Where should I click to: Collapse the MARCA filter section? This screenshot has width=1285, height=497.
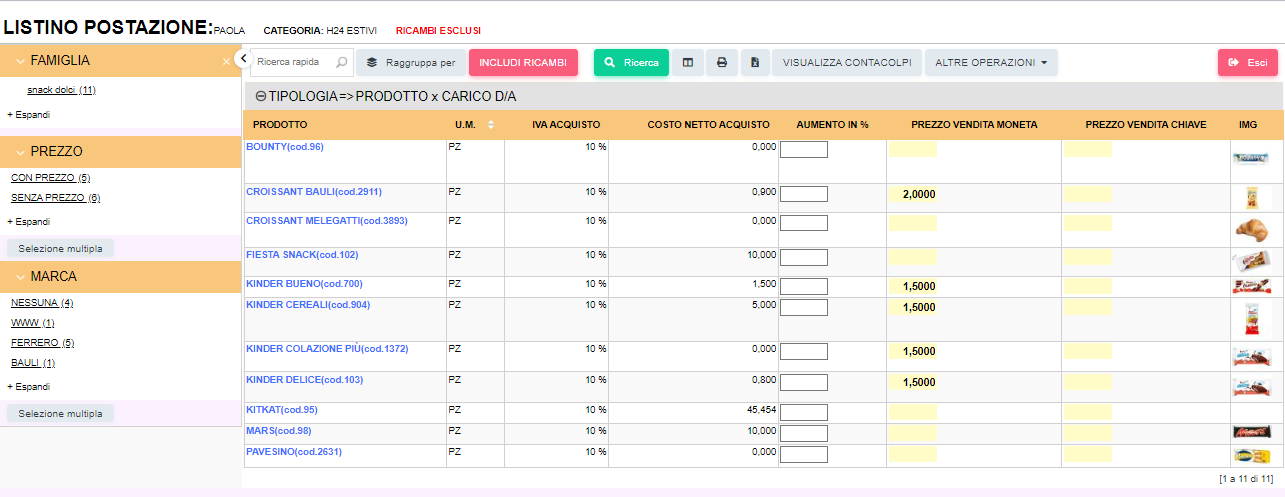point(20,277)
